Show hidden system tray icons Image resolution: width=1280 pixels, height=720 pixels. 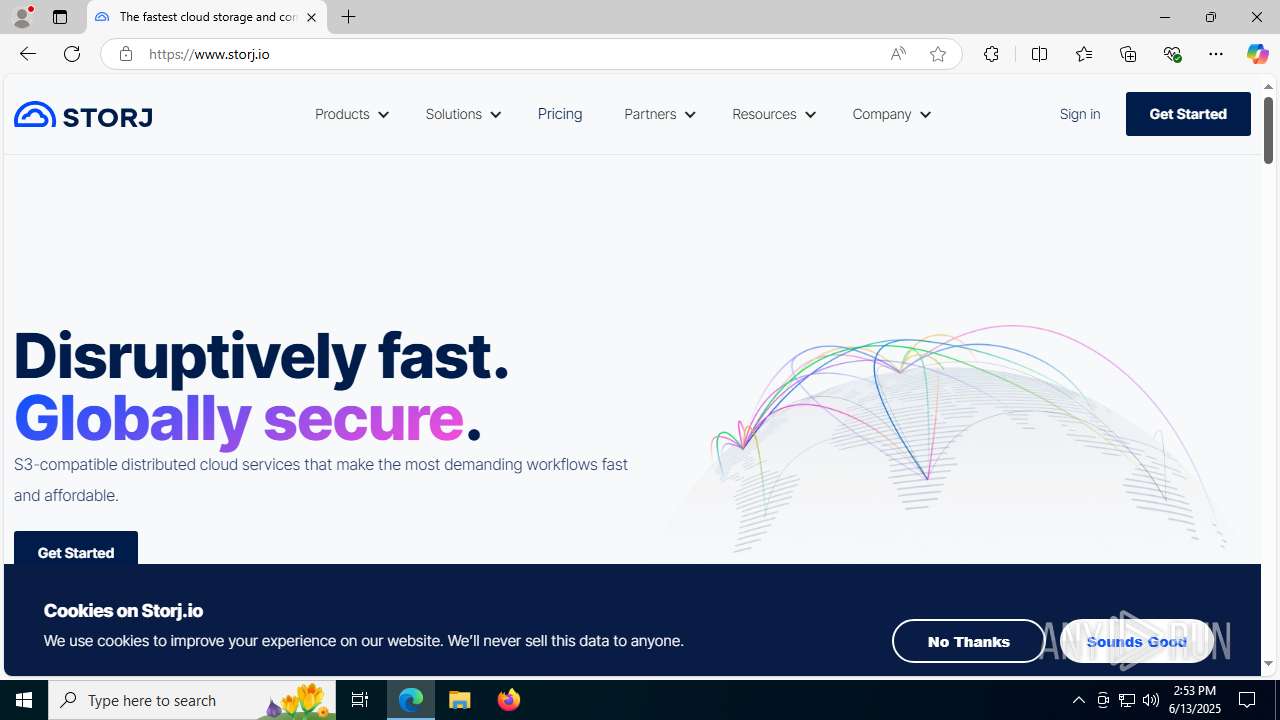tap(1078, 700)
